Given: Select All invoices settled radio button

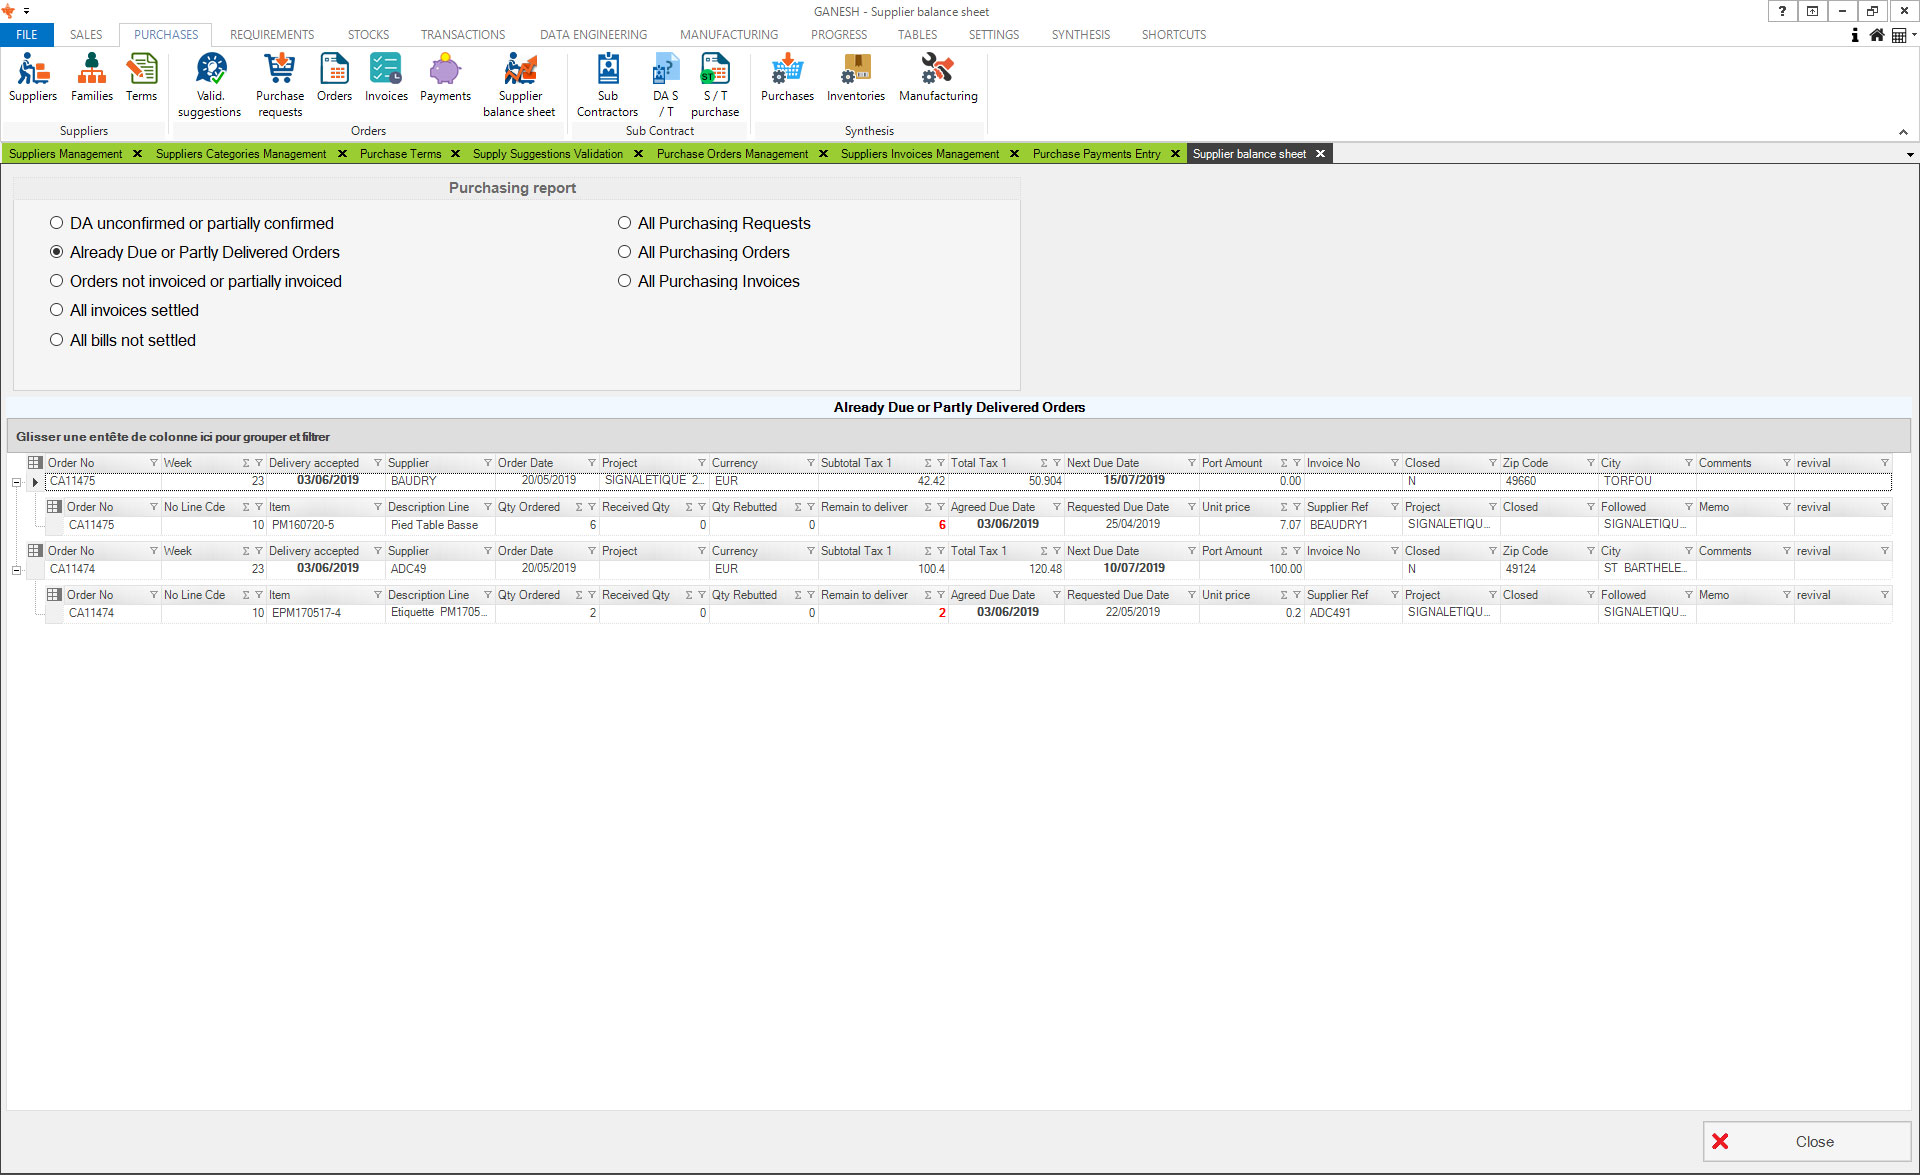Looking at the screenshot, I should 57,310.
